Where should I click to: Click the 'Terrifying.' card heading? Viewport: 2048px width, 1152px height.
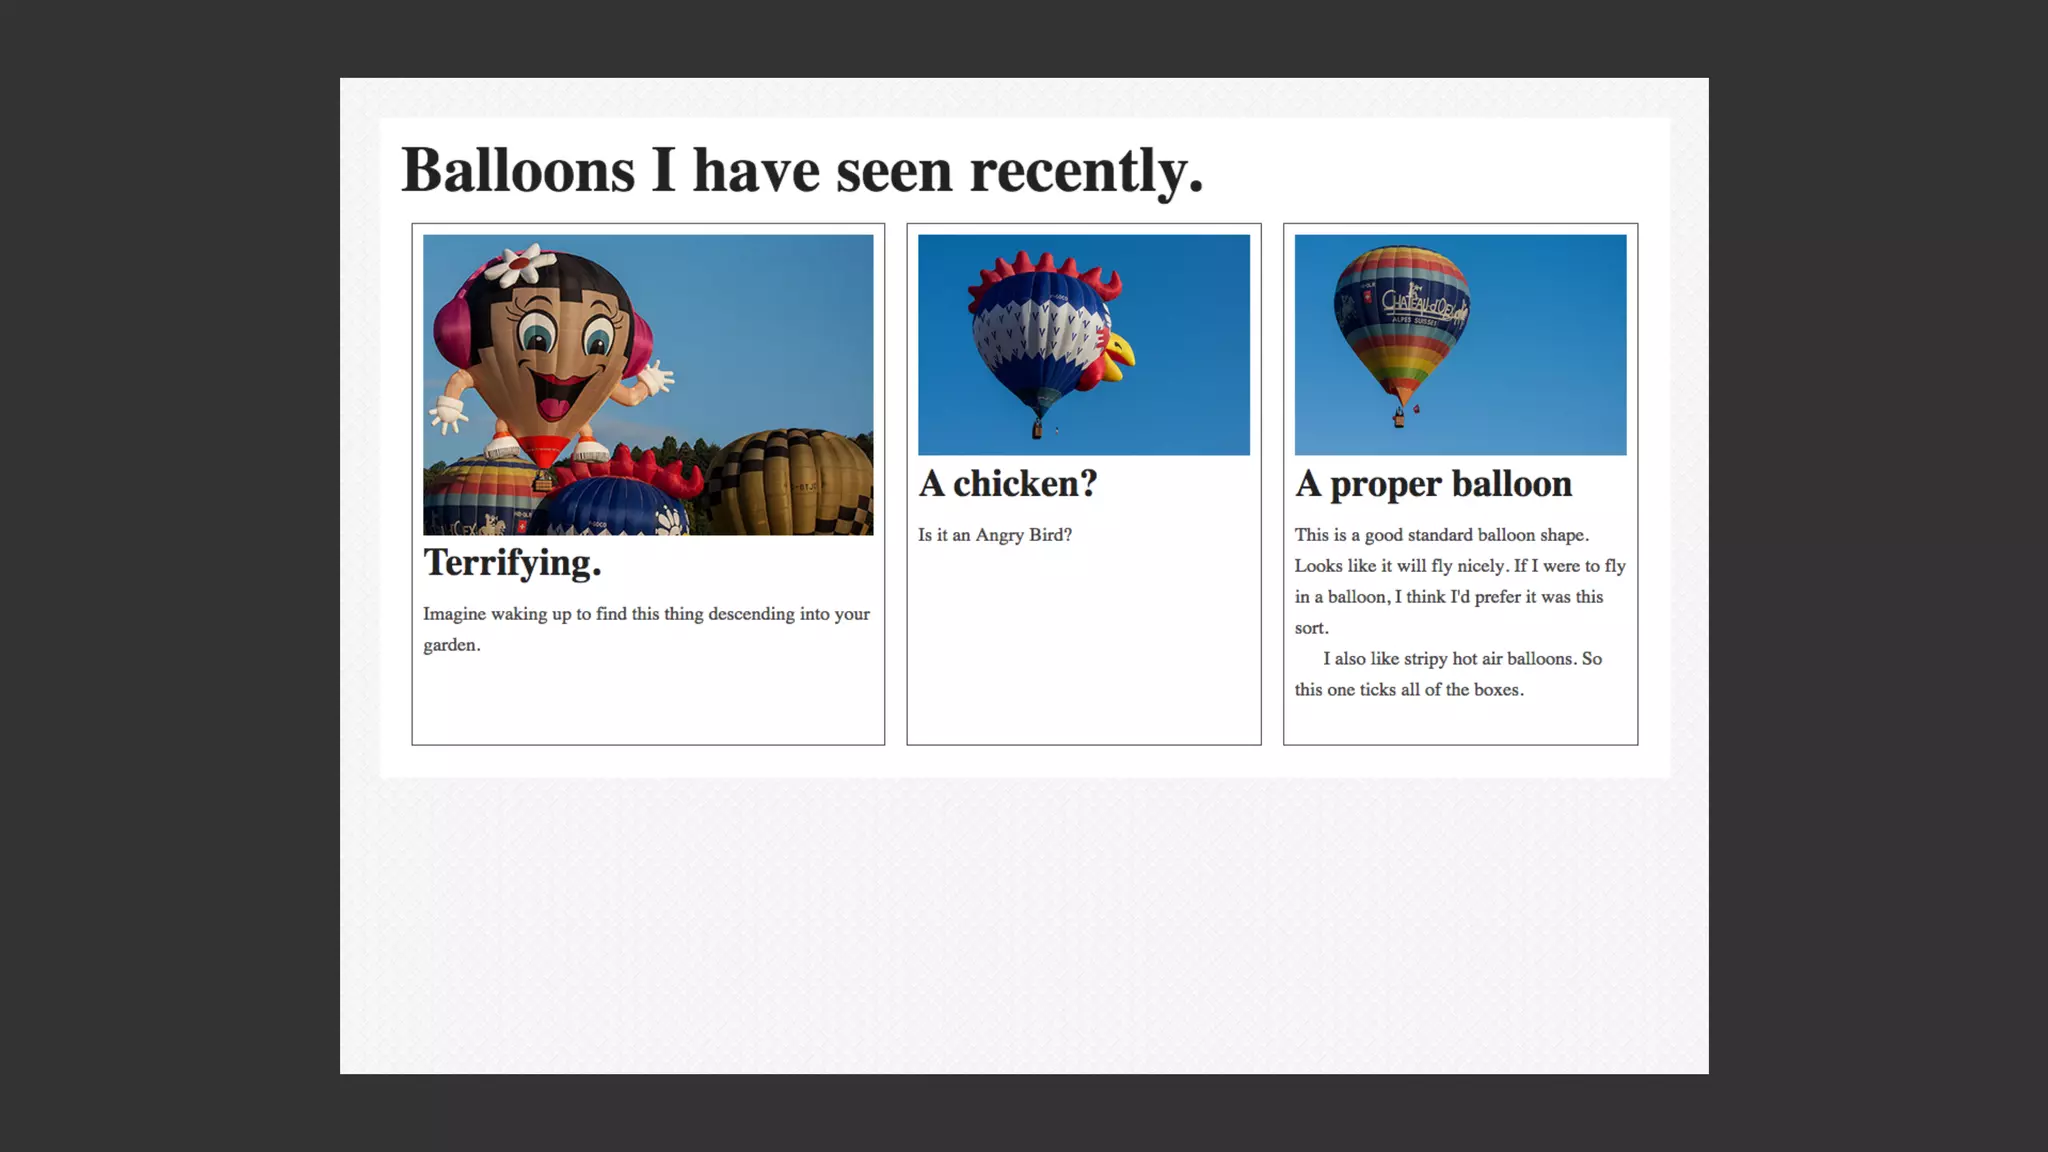(512, 563)
